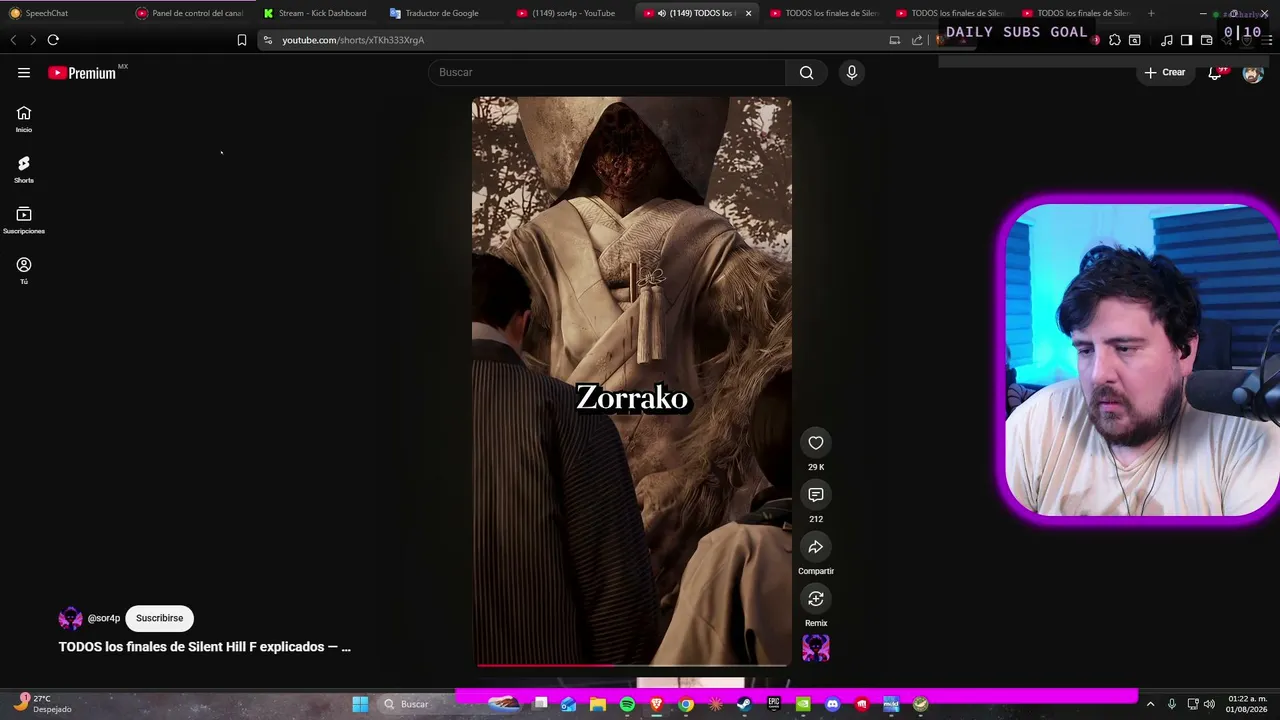Open the taskbar clock and calendar
This screenshot has width=1280, height=720.
click(1247, 704)
